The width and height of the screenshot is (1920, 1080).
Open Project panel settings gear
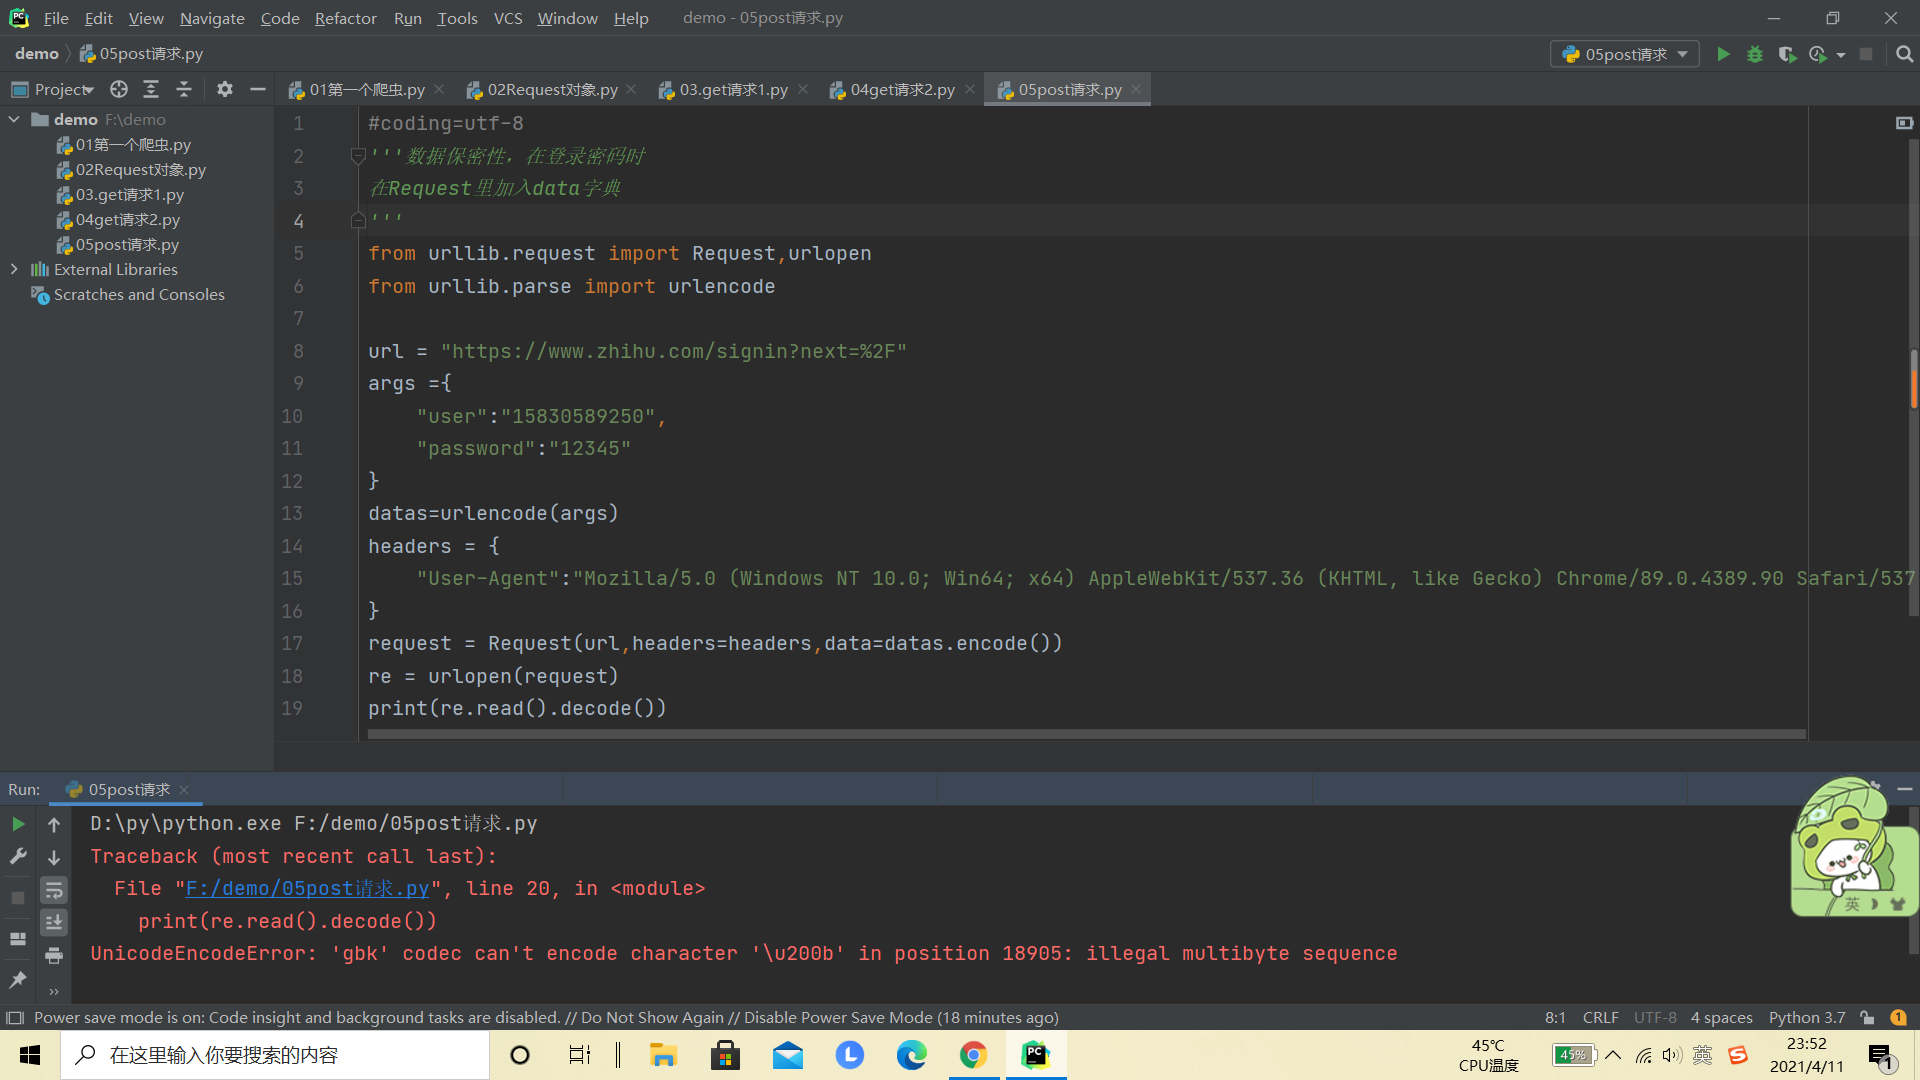pyautogui.click(x=225, y=89)
